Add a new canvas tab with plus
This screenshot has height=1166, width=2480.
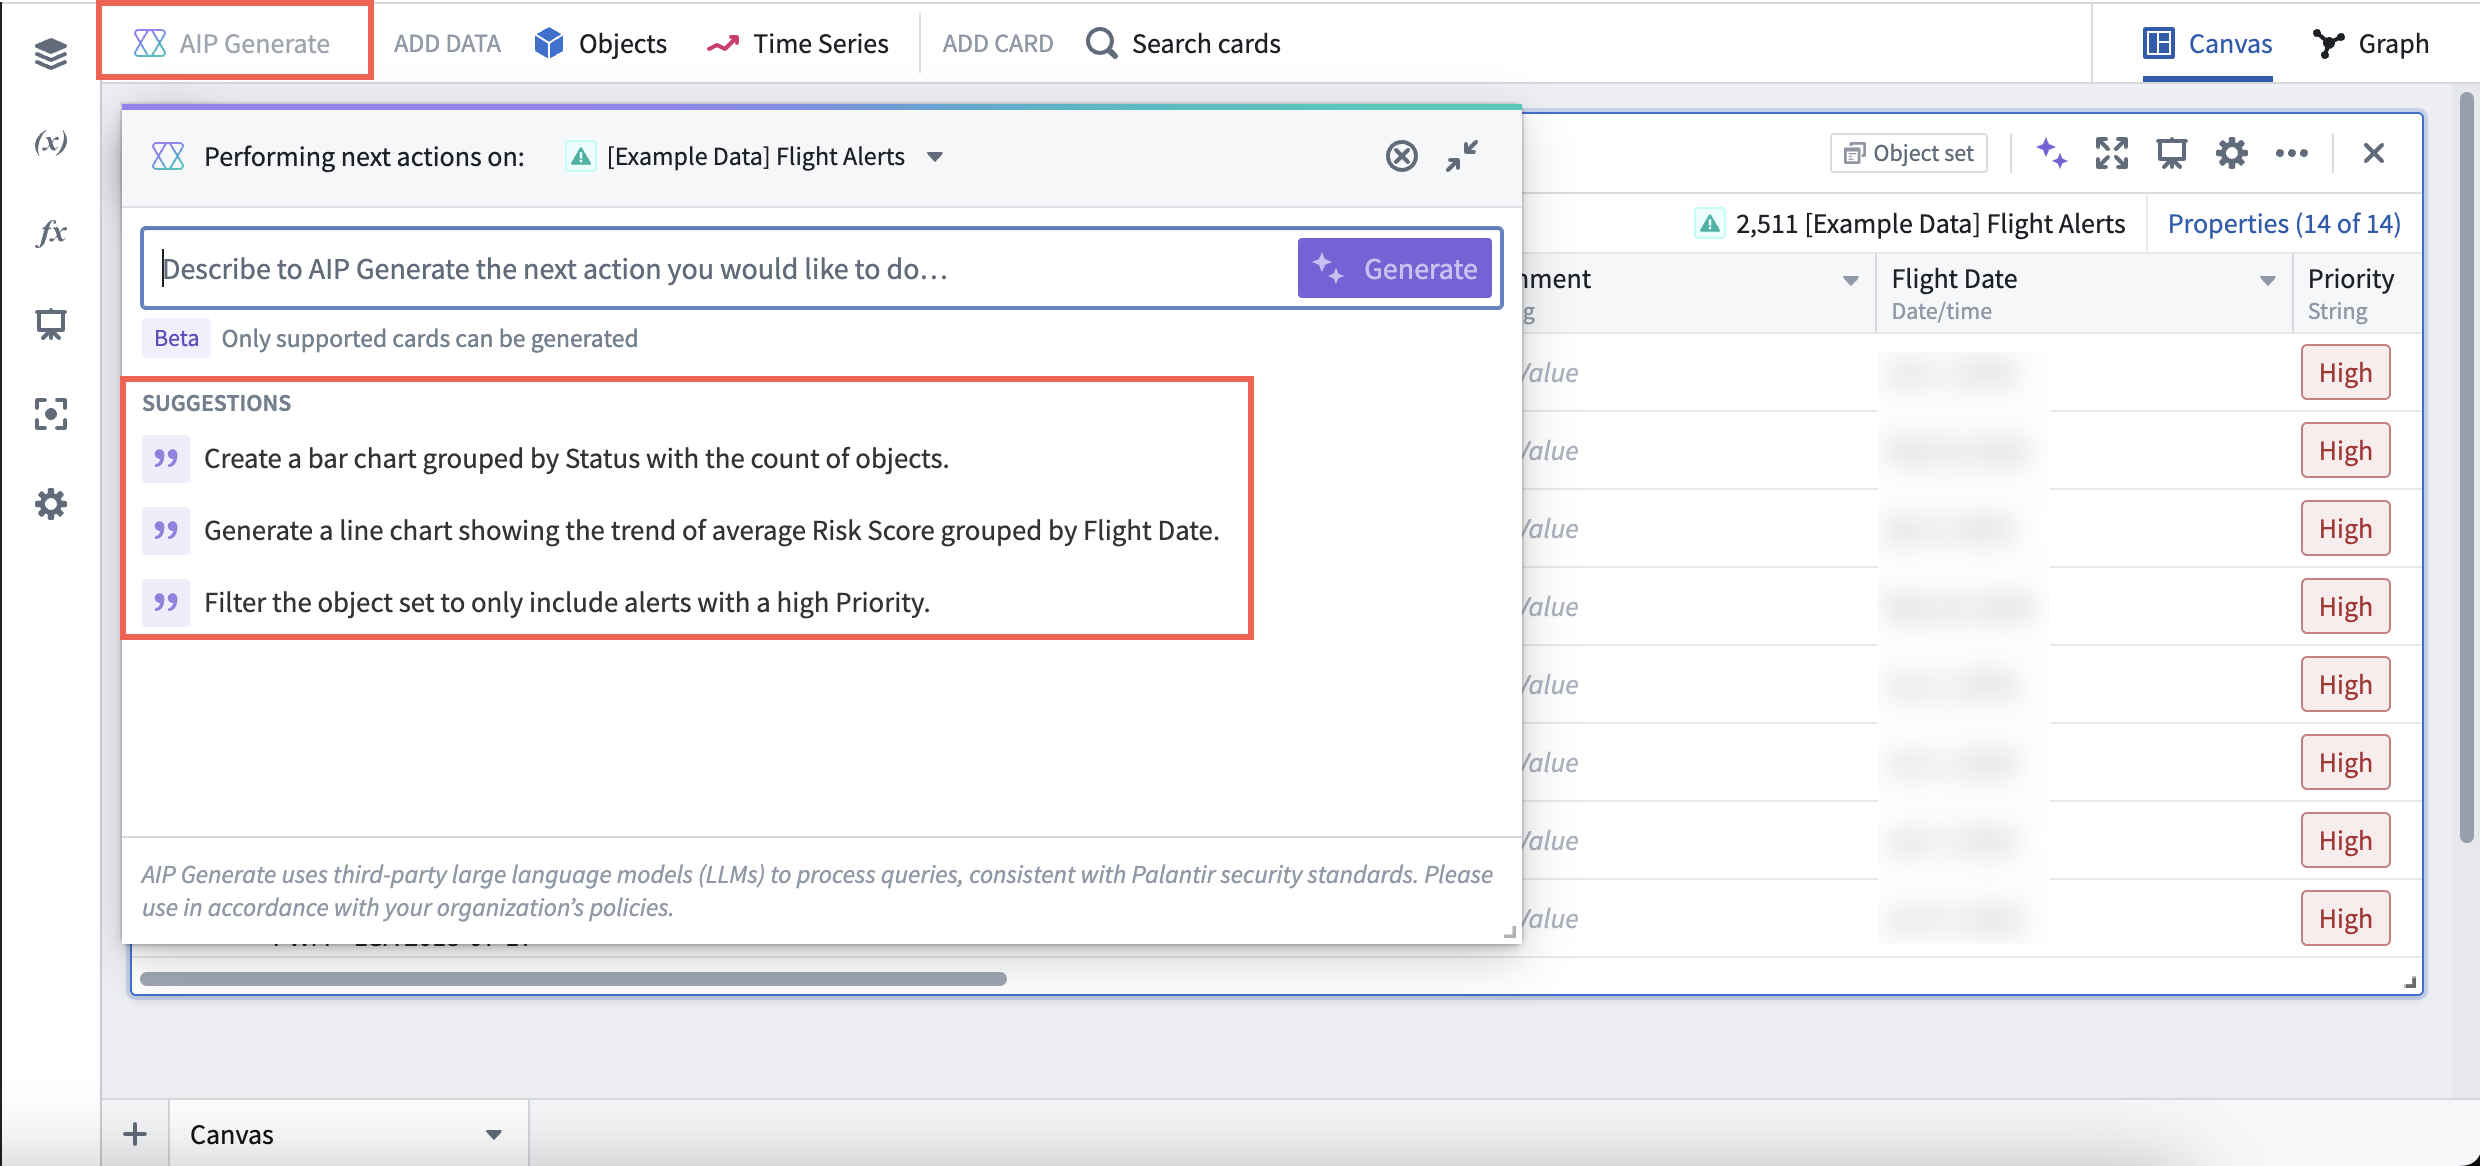point(135,1134)
